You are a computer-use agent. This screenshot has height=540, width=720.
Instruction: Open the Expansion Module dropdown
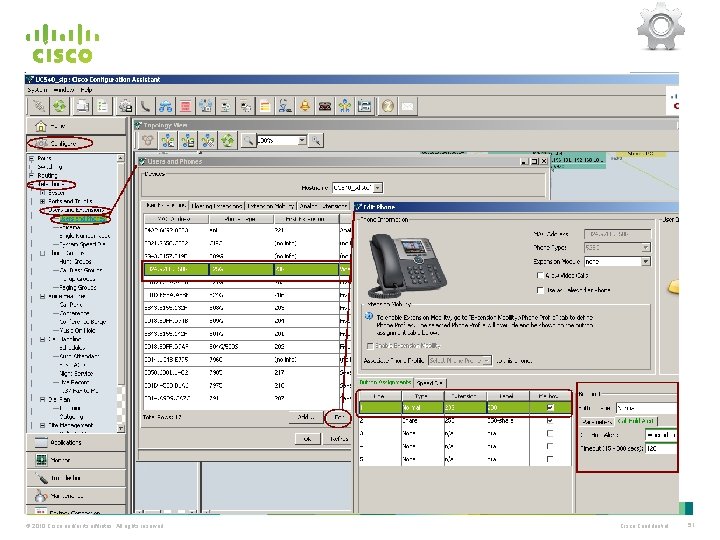(646, 261)
